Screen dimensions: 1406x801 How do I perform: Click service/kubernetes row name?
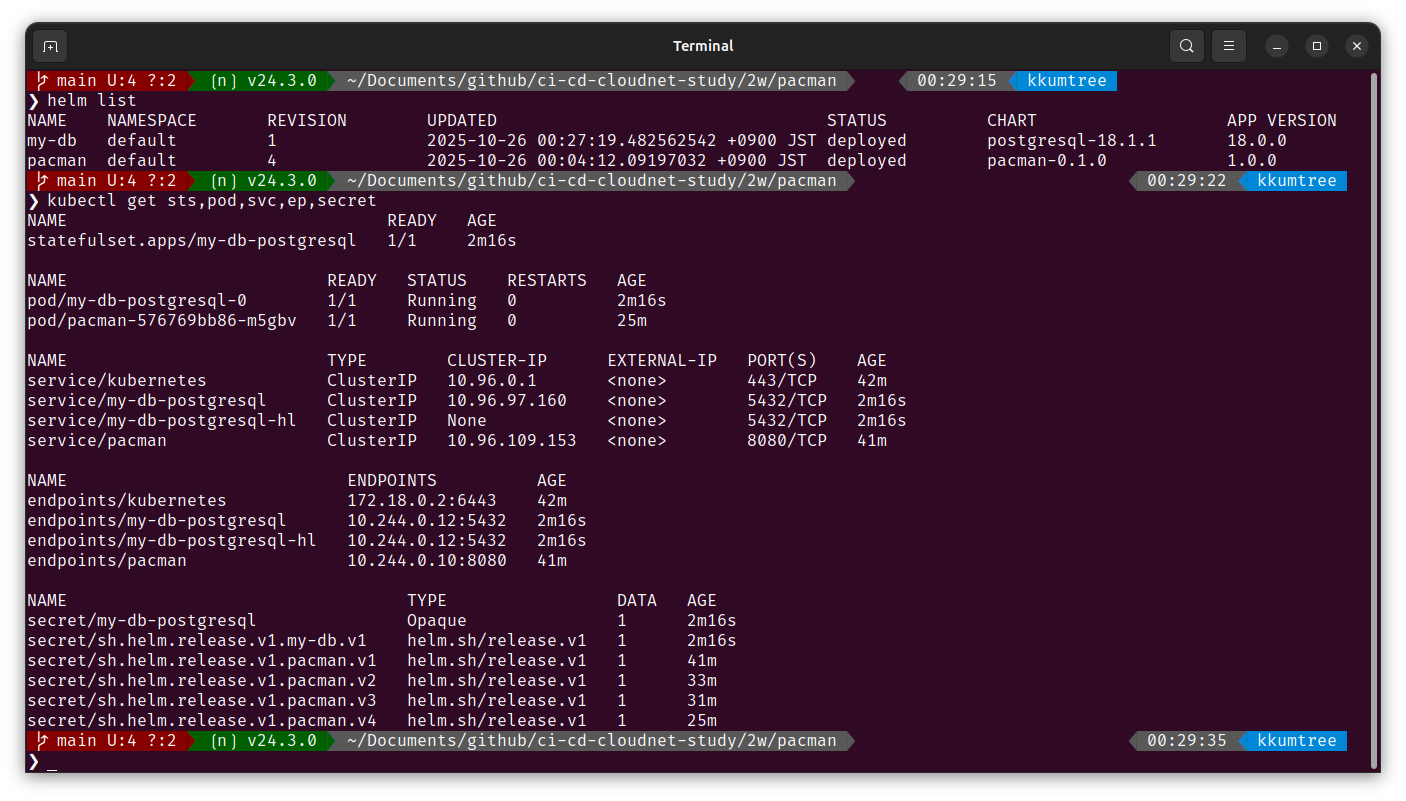point(117,380)
